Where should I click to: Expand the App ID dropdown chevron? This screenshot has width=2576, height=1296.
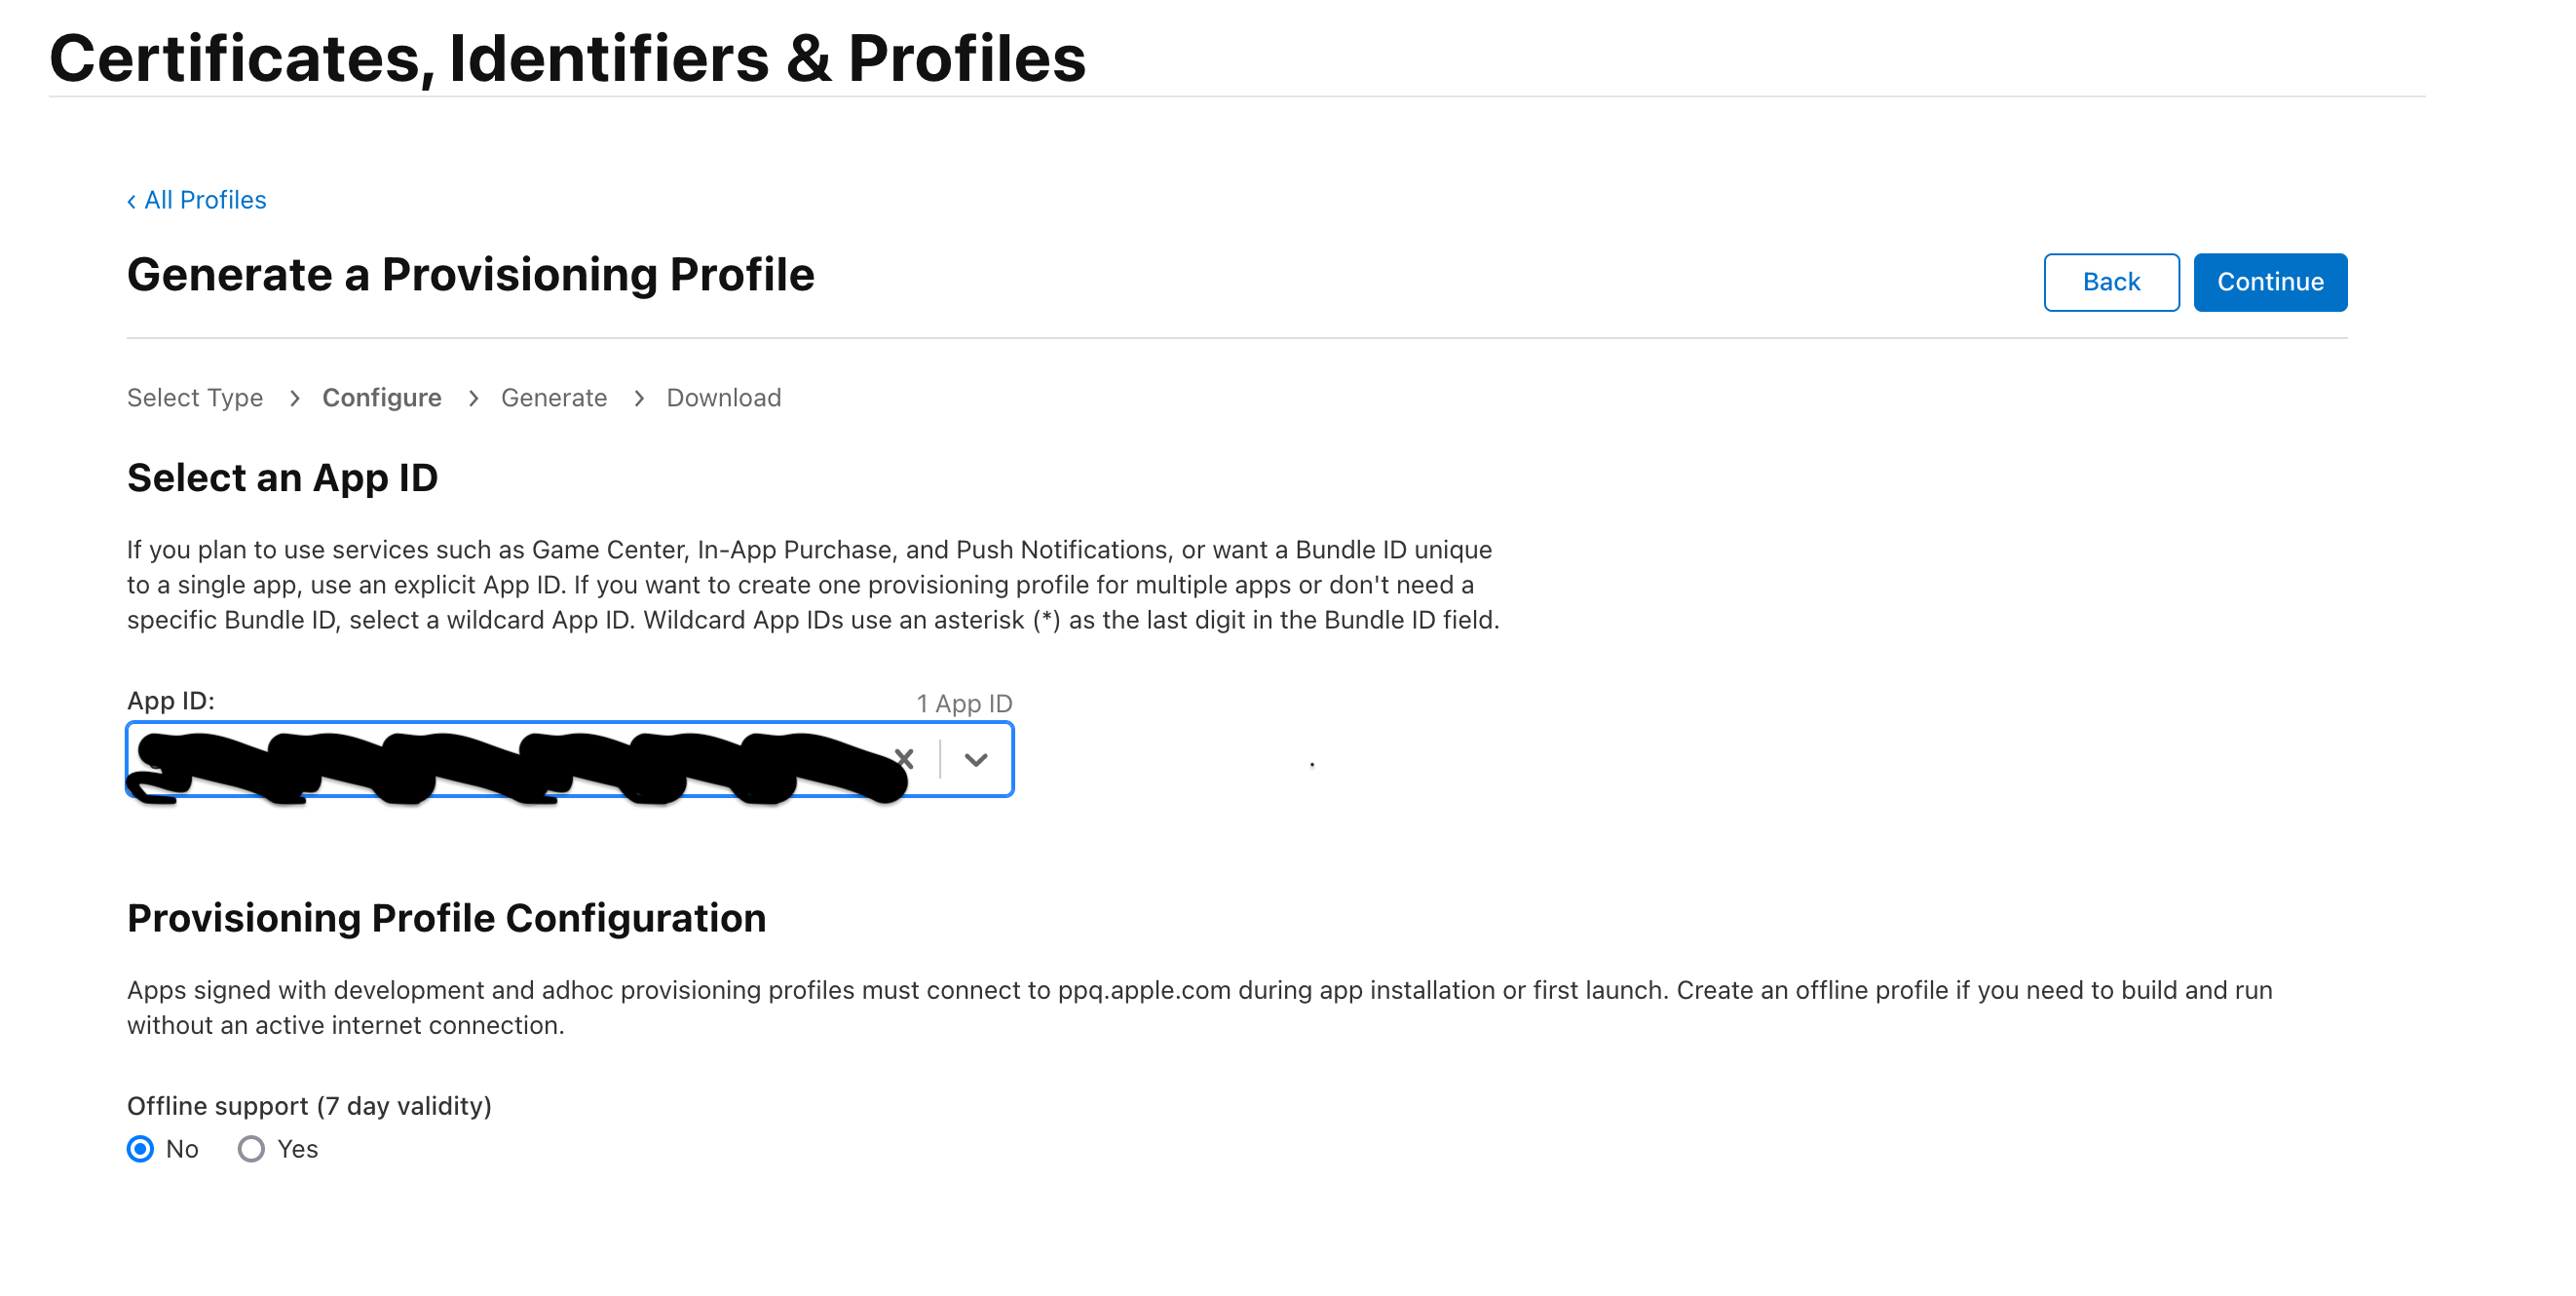tap(976, 760)
